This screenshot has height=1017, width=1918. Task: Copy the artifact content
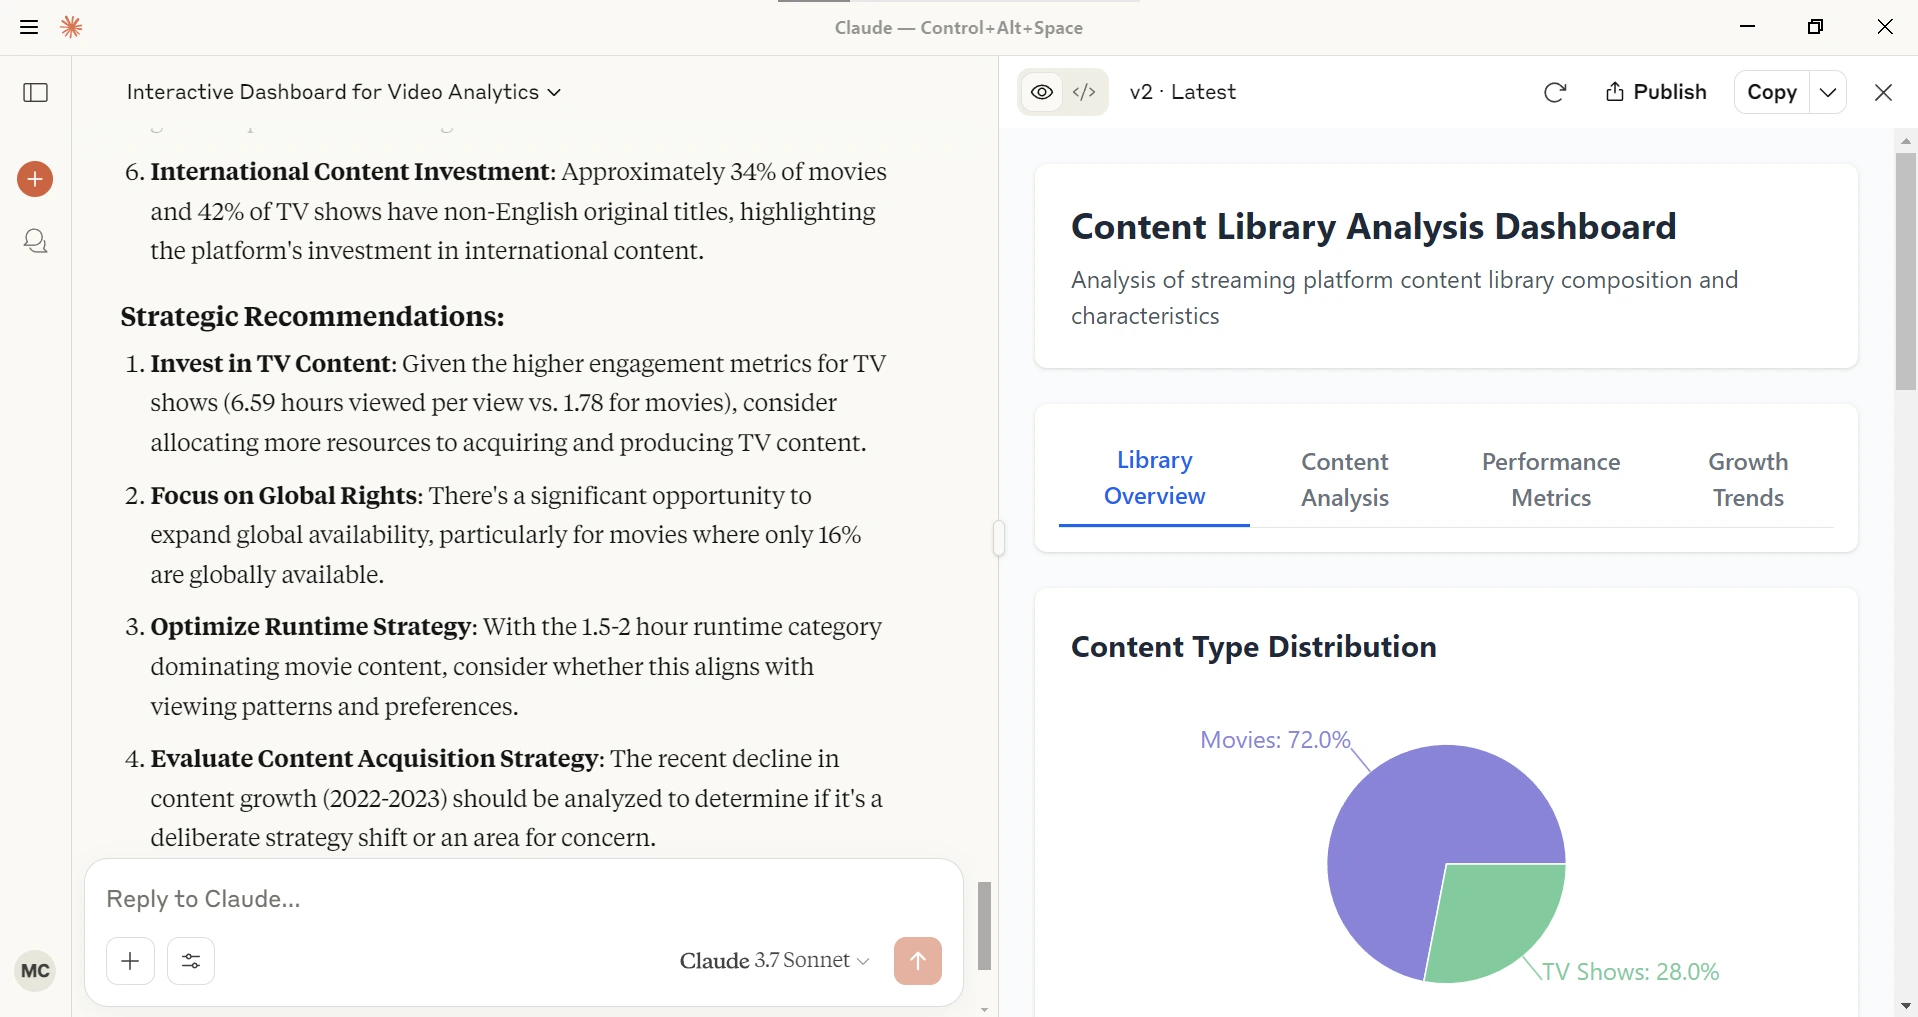pyautogui.click(x=1772, y=92)
